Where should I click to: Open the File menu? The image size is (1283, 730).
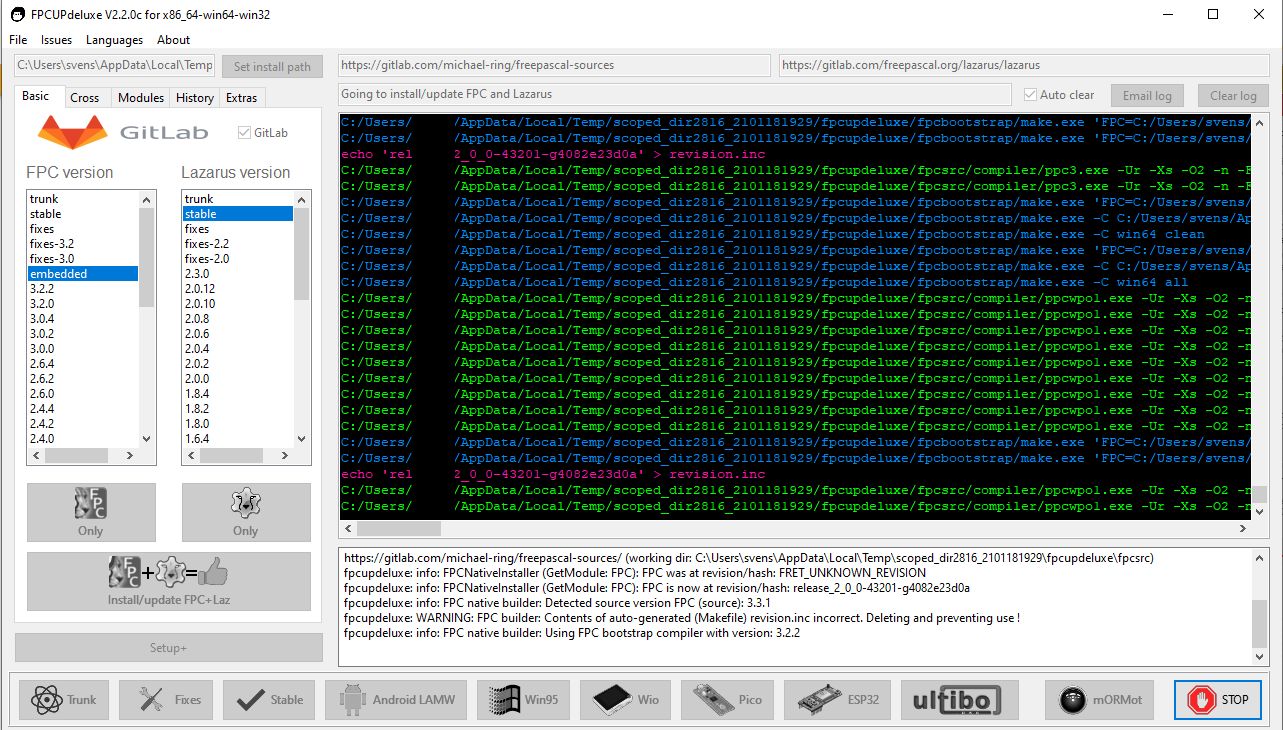pyautogui.click(x=18, y=40)
